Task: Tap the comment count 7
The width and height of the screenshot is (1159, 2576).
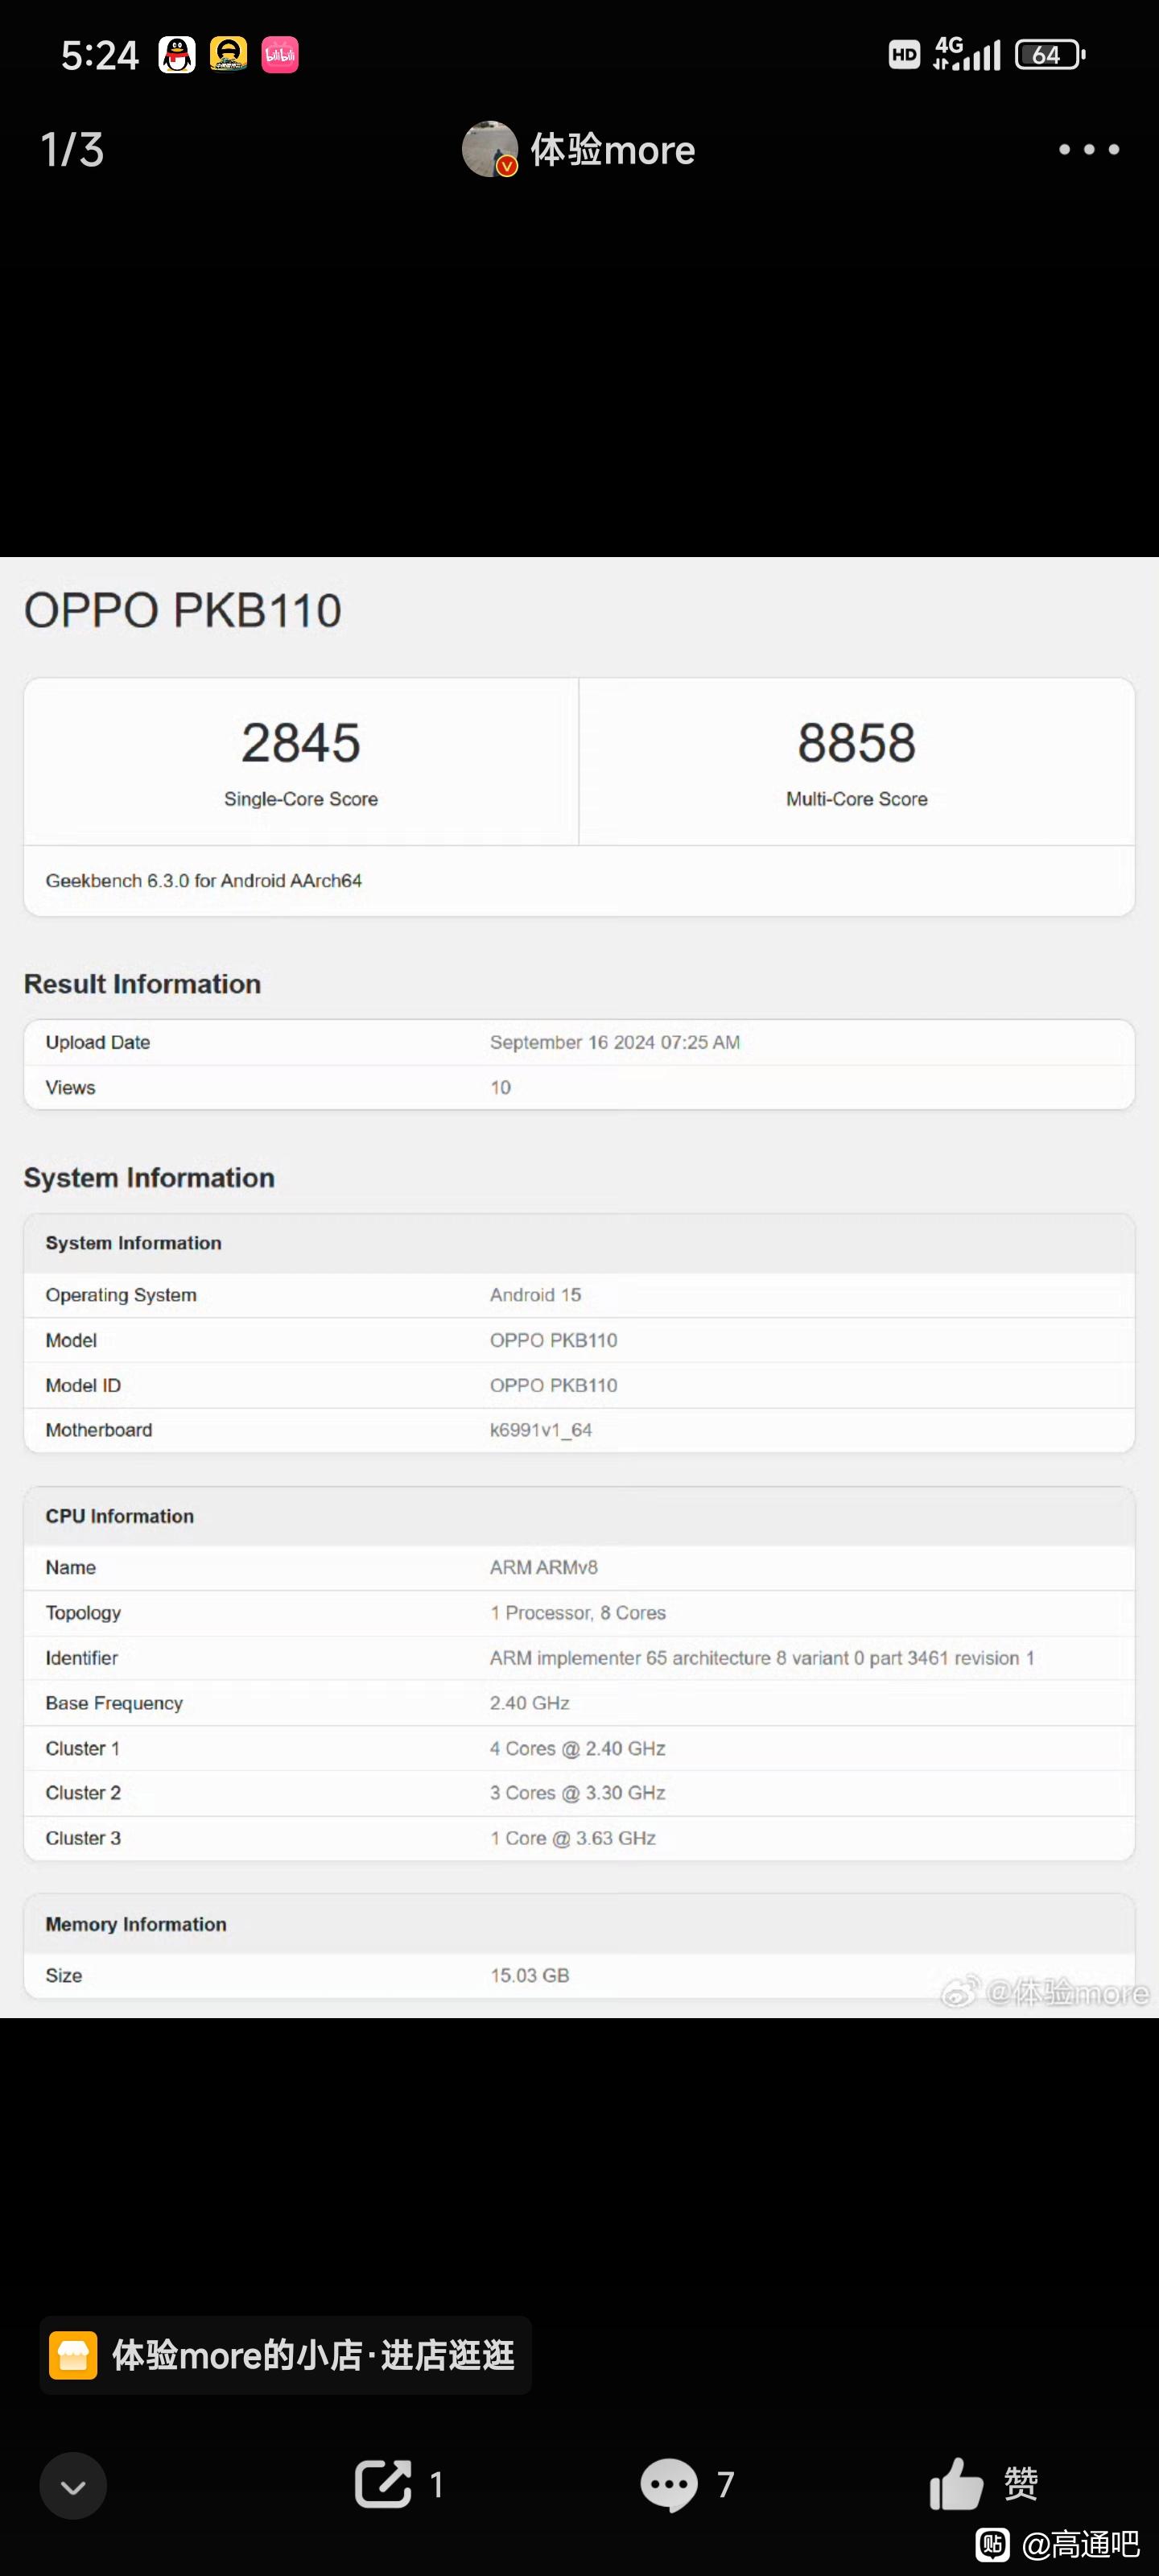Action: tap(726, 2485)
